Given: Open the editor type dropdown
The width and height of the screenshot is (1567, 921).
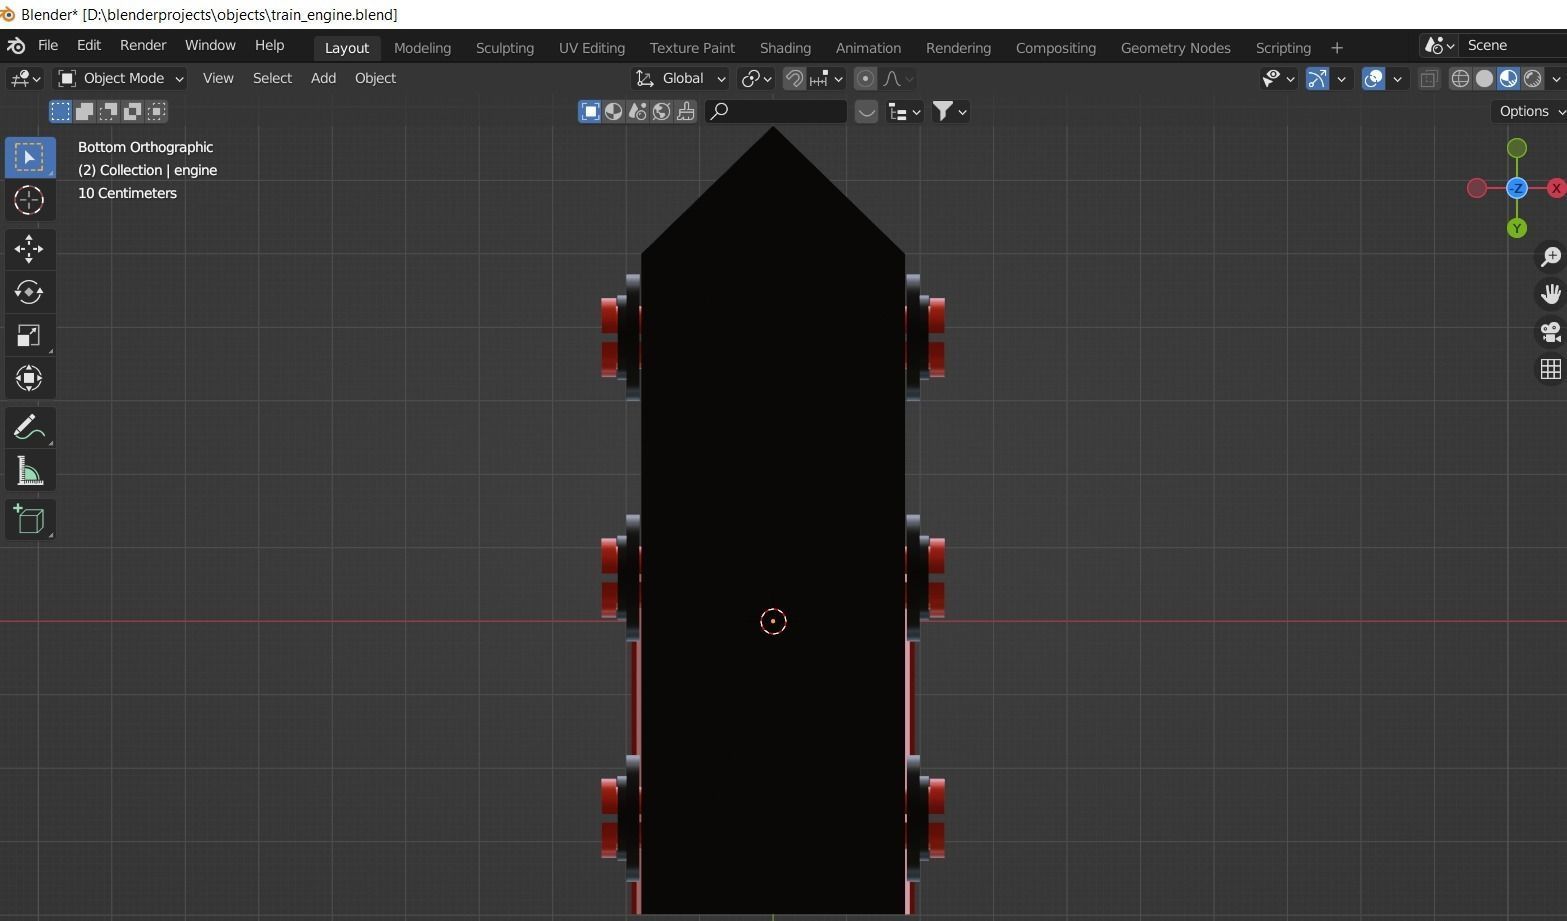Looking at the screenshot, I should [x=25, y=78].
